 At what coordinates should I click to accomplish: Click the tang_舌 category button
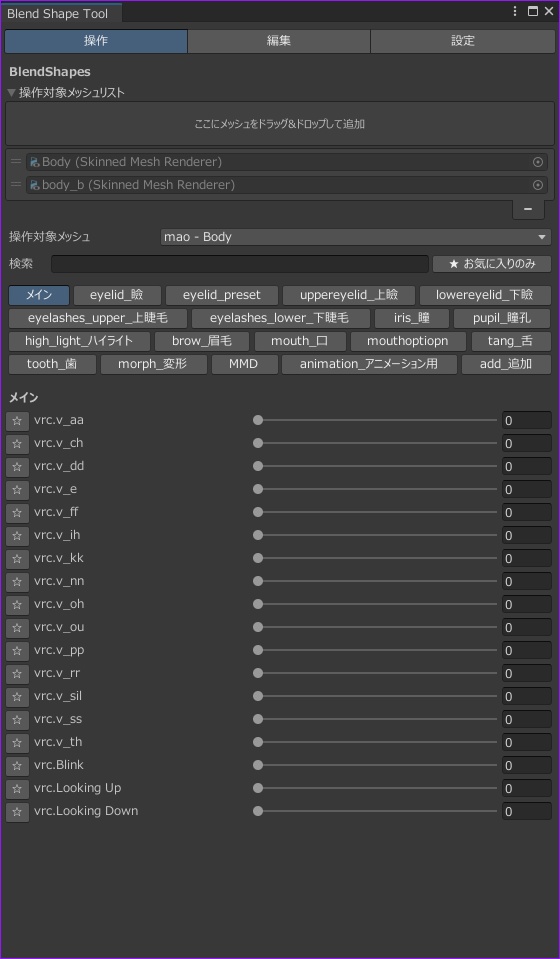coord(511,341)
